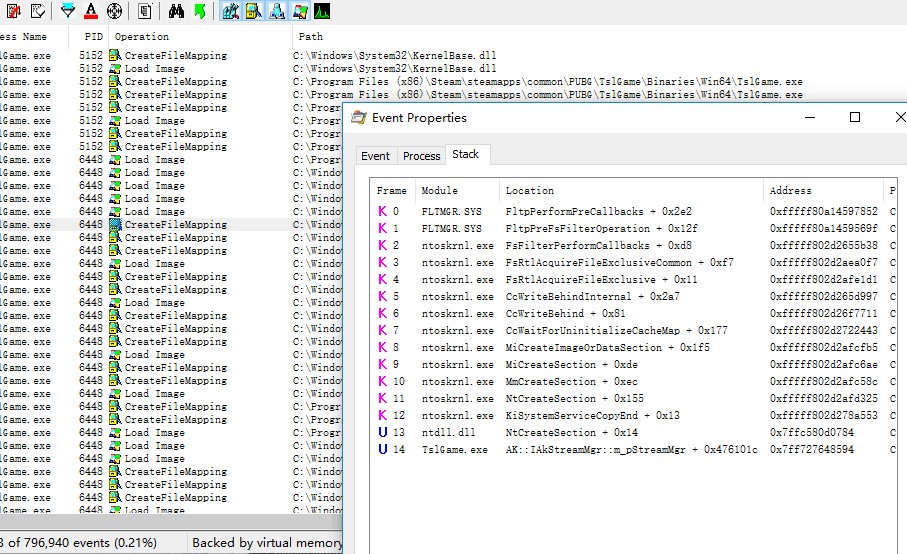Click the Find binoculars icon
The image size is (907, 554).
176,11
